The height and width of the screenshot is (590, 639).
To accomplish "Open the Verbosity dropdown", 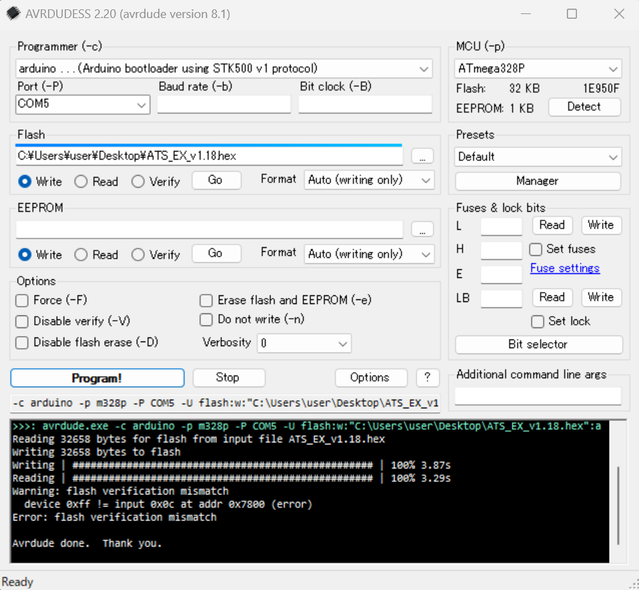I will [304, 343].
